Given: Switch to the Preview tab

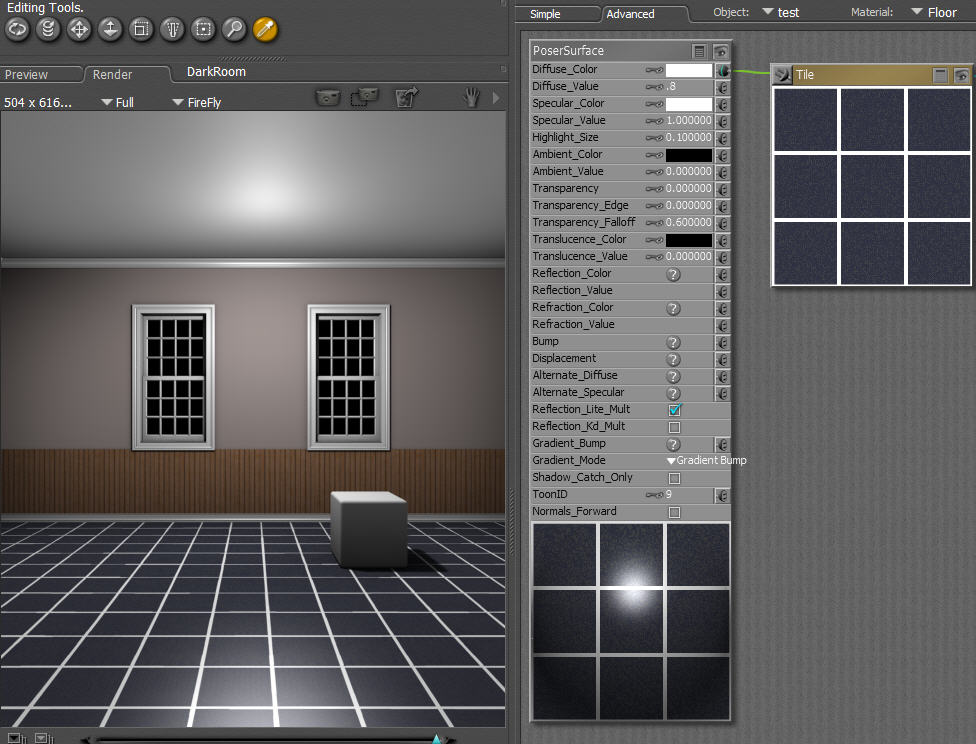Looking at the screenshot, I should coord(27,75).
